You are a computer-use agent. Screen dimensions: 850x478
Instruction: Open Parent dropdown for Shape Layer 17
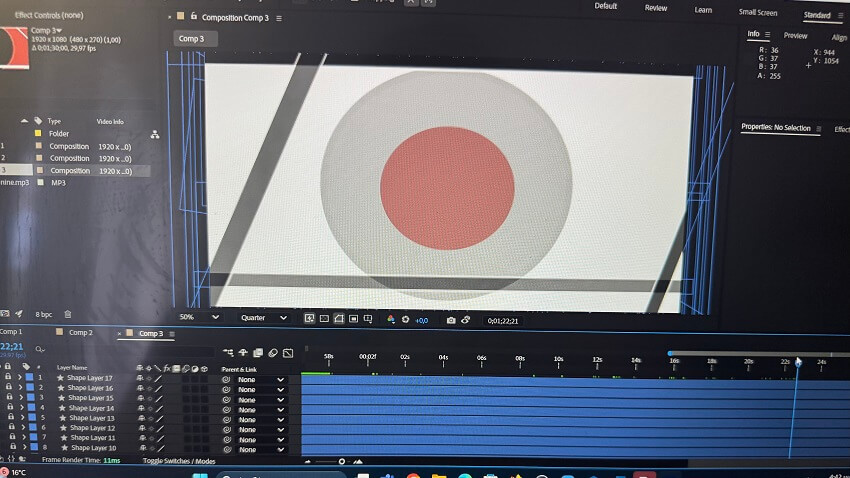[261, 380]
